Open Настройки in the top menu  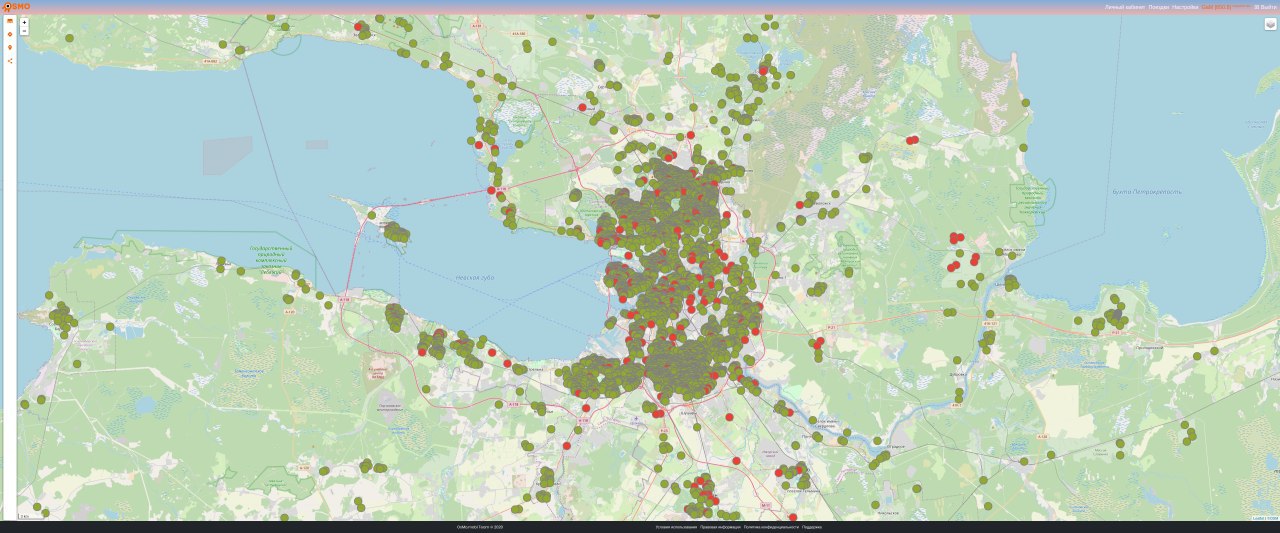(1185, 7)
